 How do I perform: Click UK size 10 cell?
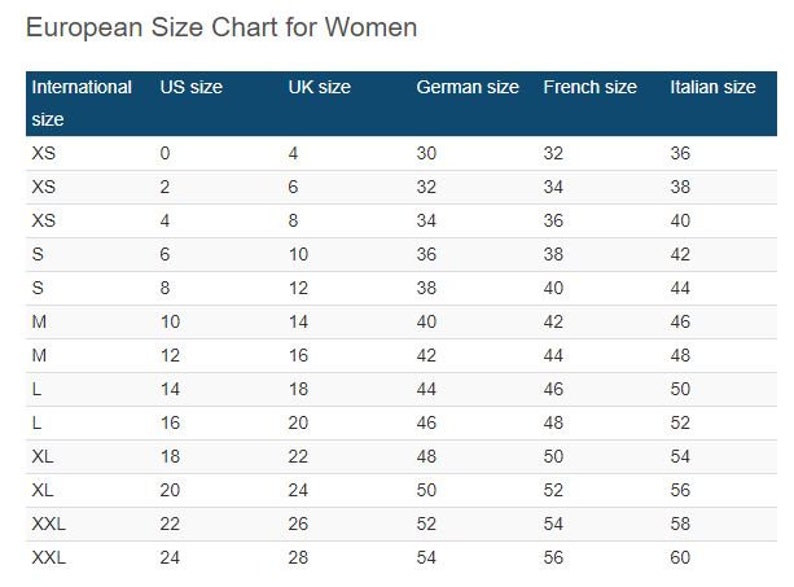pos(298,254)
